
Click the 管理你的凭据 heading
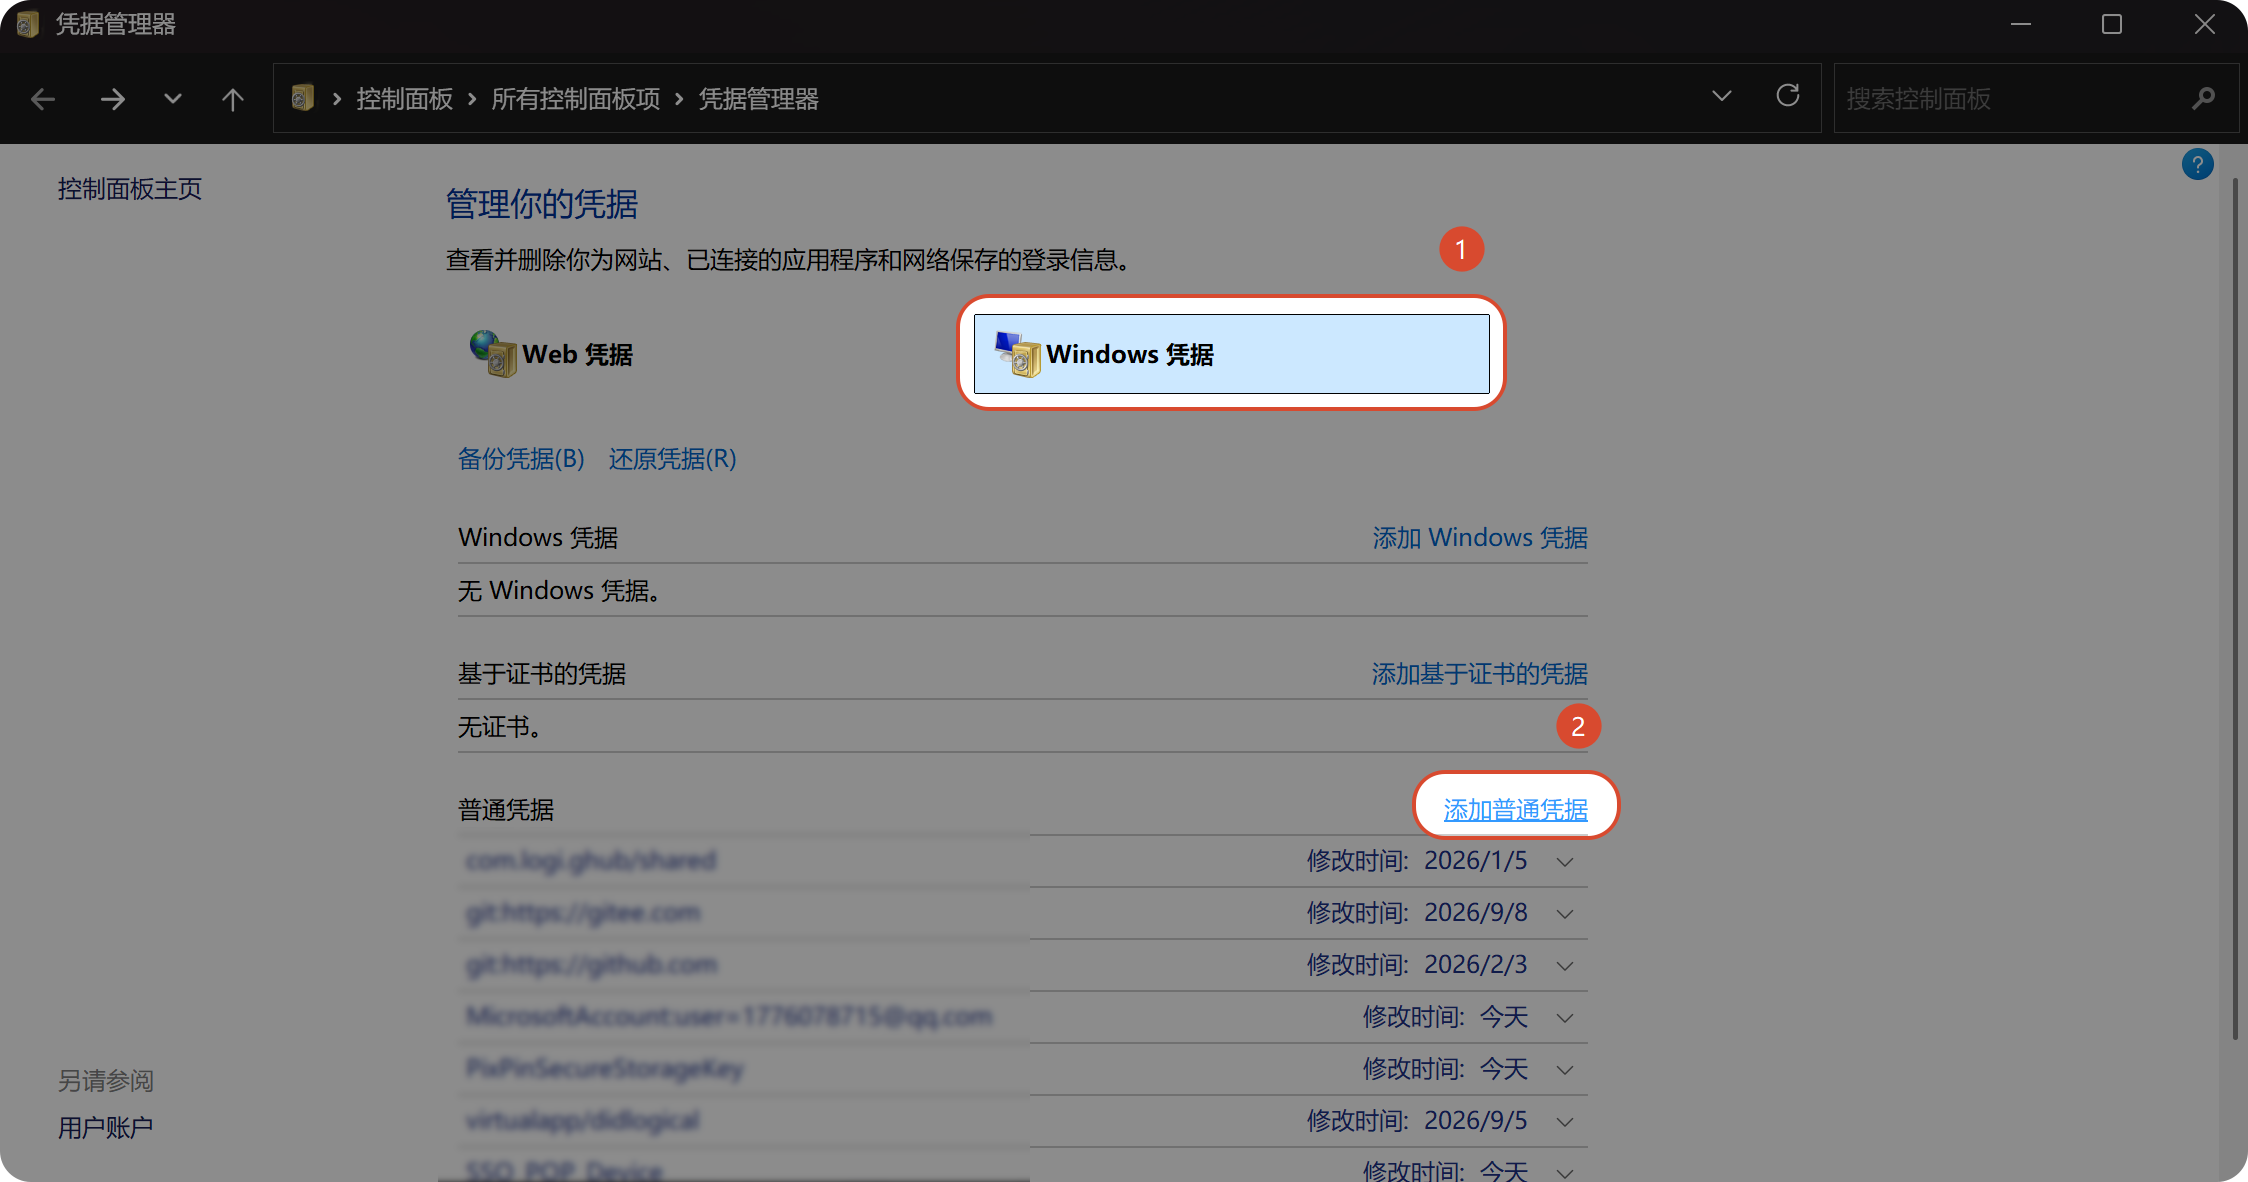[542, 204]
